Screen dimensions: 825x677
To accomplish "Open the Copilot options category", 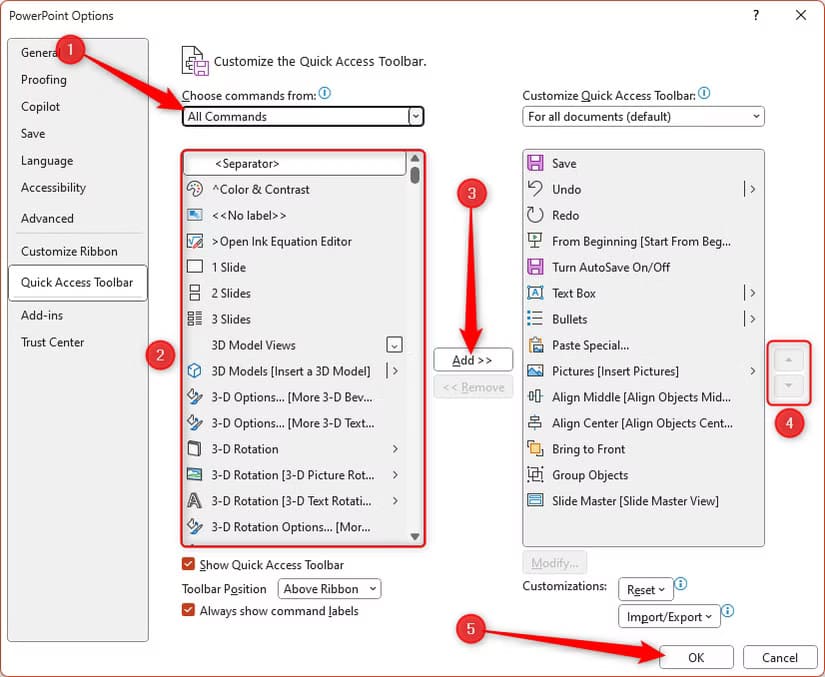I will pyautogui.click(x=78, y=106).
